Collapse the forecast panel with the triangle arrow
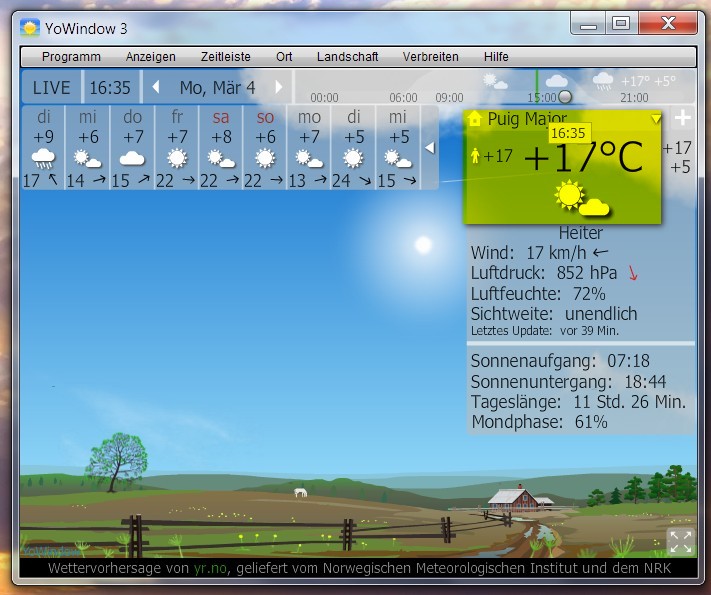711x595 pixels. [430, 148]
